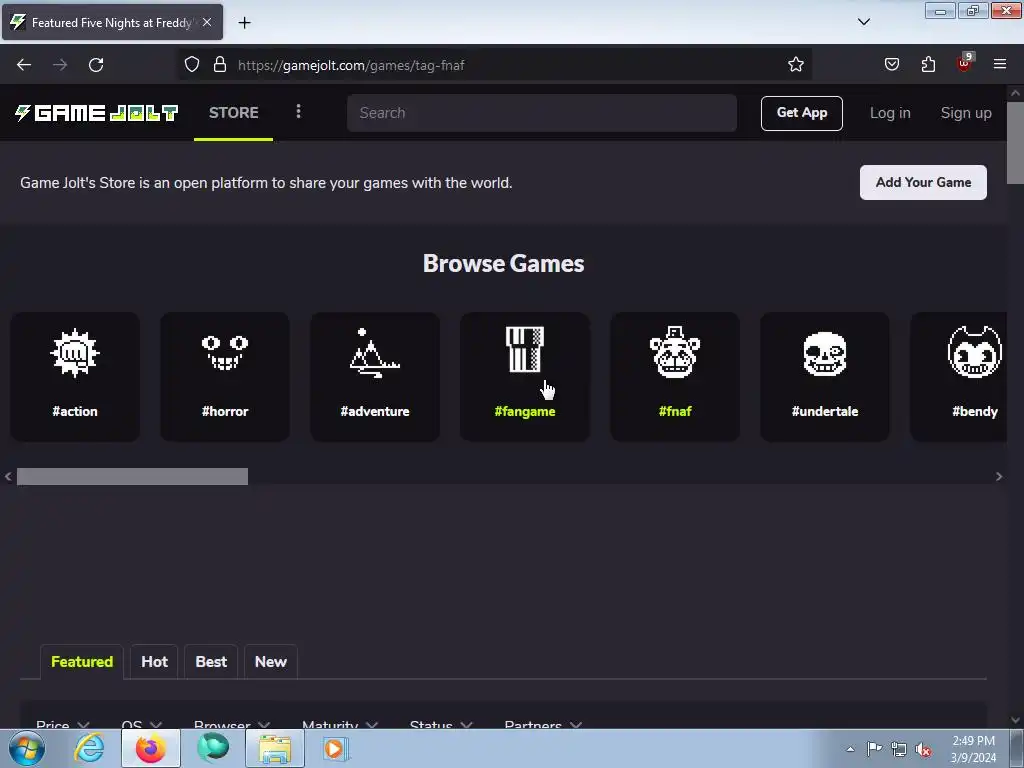Open the three-dot more menu
Screen dimensions: 1024x768
point(298,112)
